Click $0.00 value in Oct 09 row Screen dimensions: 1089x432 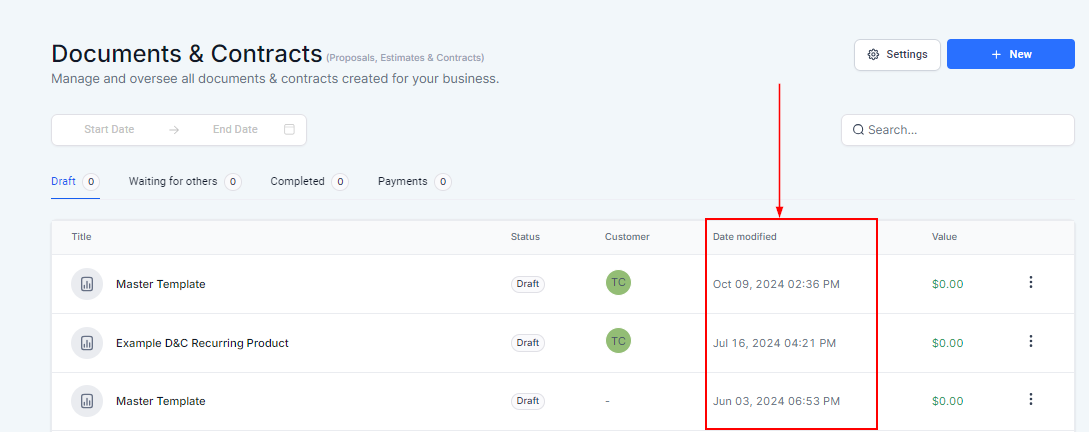click(947, 284)
